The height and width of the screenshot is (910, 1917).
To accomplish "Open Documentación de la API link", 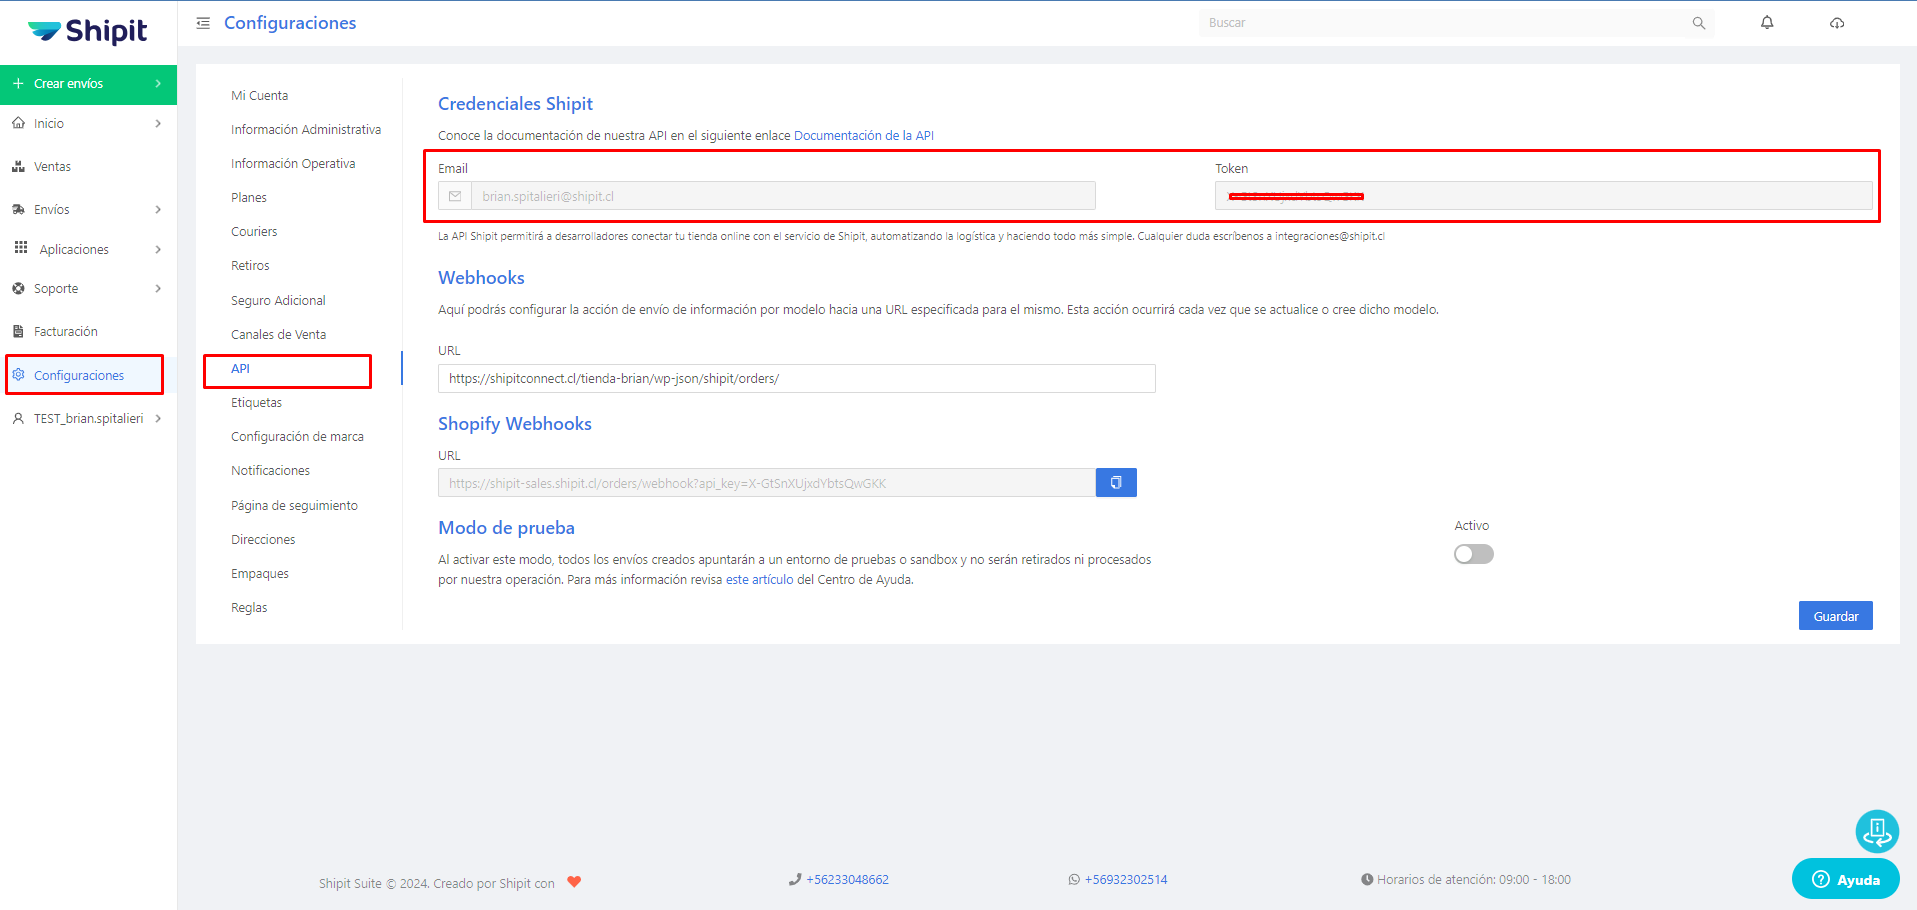I will pyautogui.click(x=864, y=135).
